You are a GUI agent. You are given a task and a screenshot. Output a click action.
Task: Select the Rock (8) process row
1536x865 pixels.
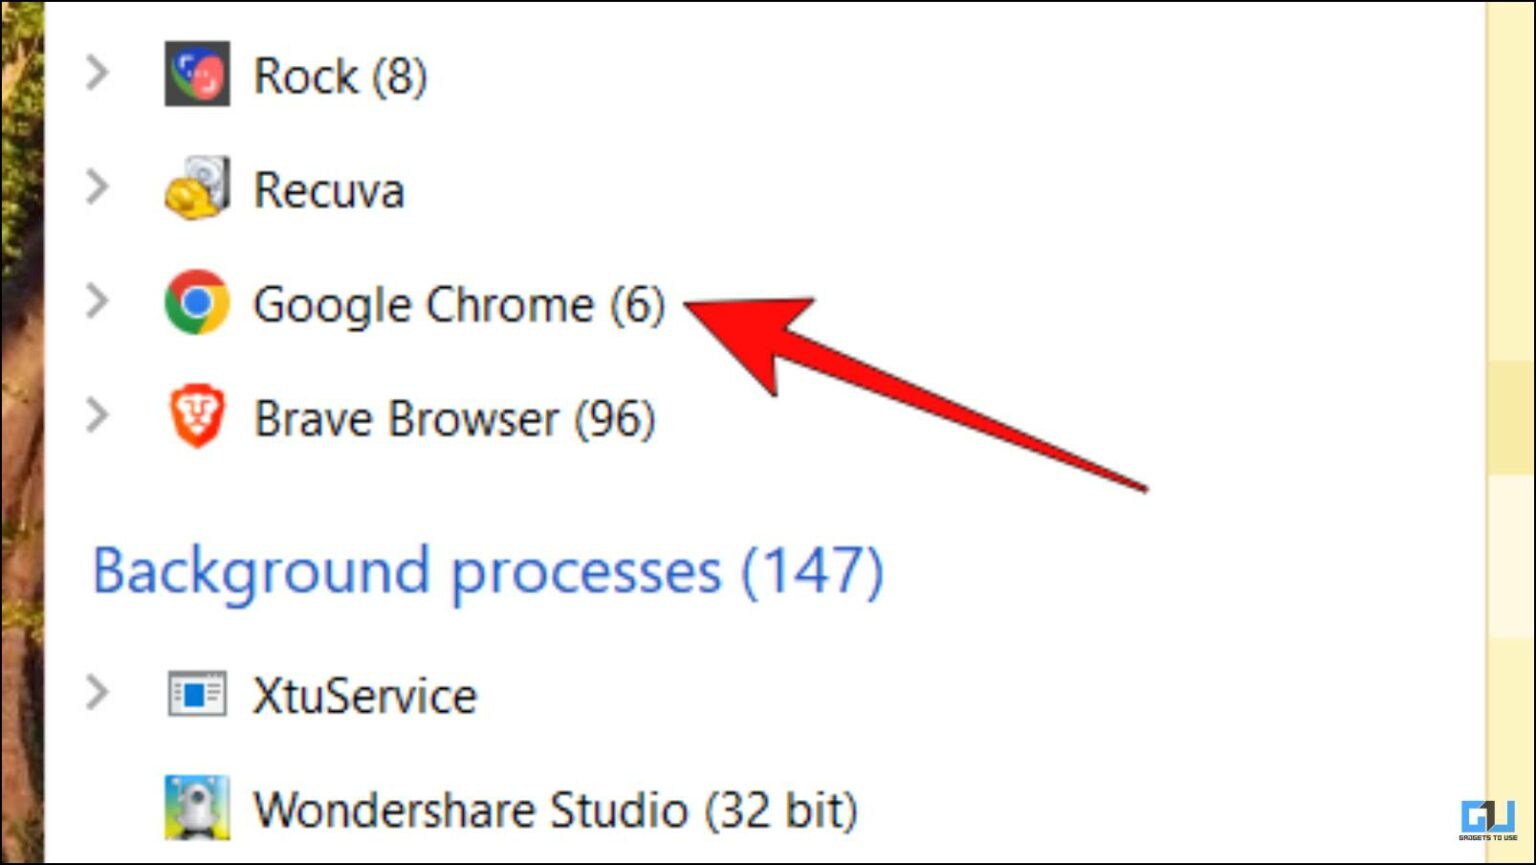point(340,75)
